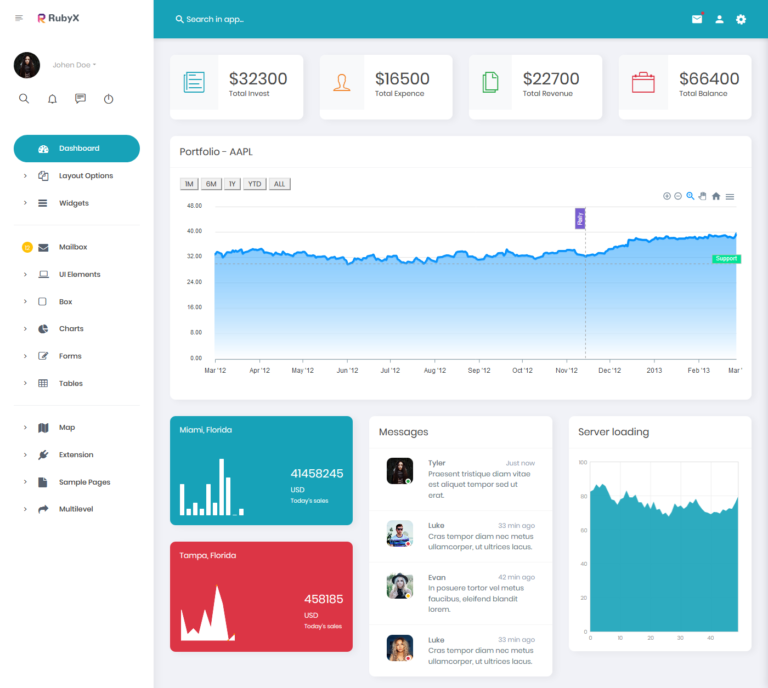Click the yellow Mailbox notification badge
The height and width of the screenshot is (688, 768).
[27, 247]
